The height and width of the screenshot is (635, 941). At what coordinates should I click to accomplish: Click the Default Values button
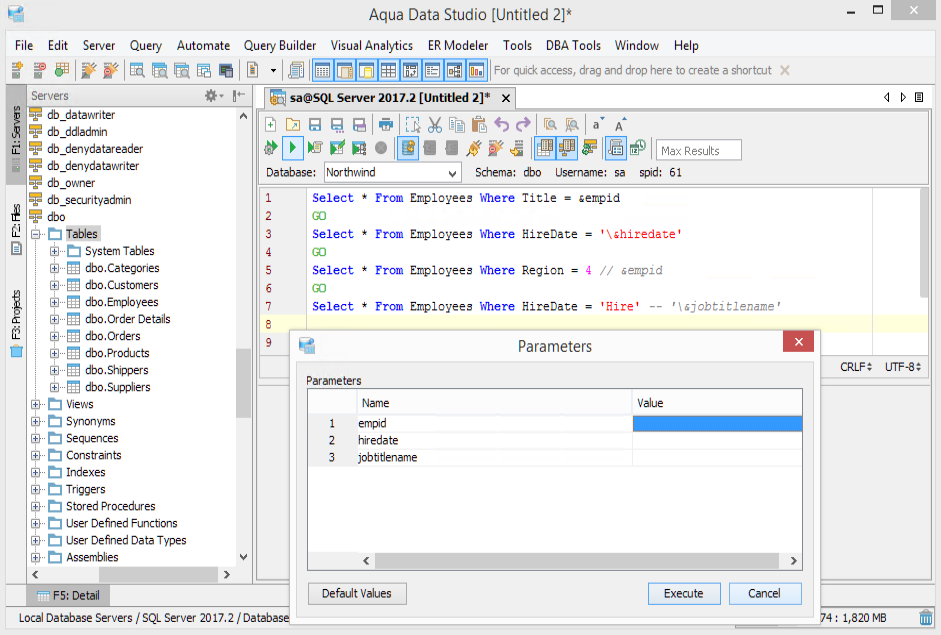[357, 594]
